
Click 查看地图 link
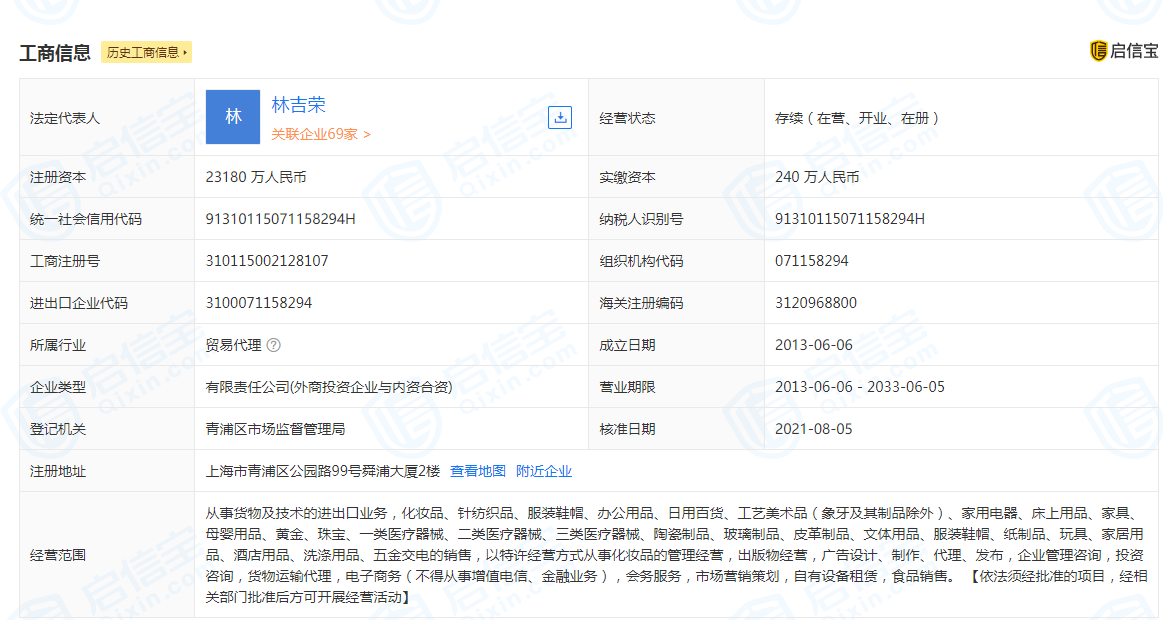tap(478, 471)
